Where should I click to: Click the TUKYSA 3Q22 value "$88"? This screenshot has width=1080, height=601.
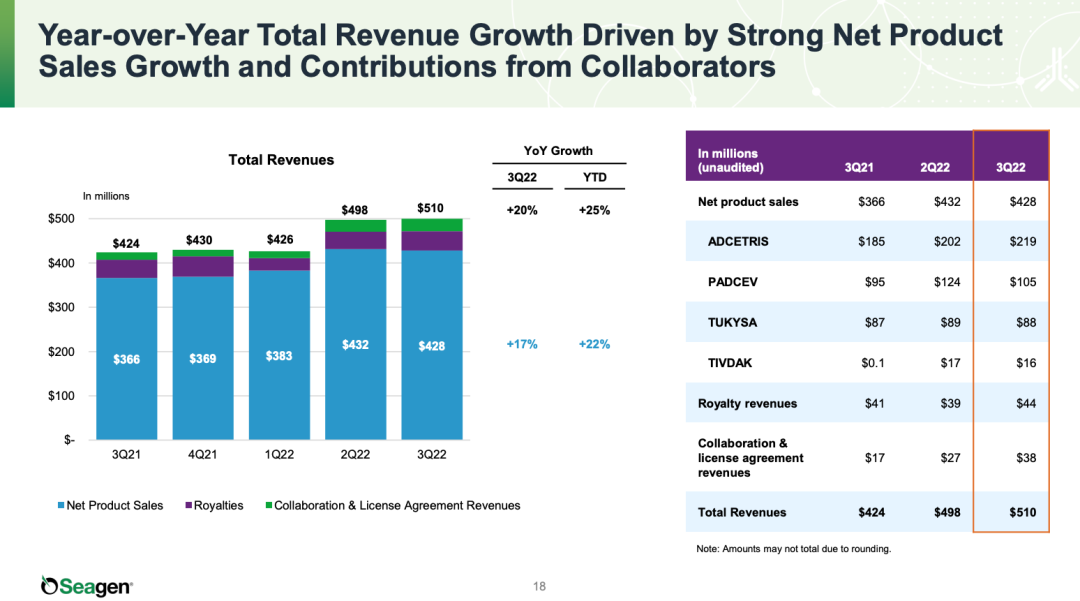point(1026,323)
